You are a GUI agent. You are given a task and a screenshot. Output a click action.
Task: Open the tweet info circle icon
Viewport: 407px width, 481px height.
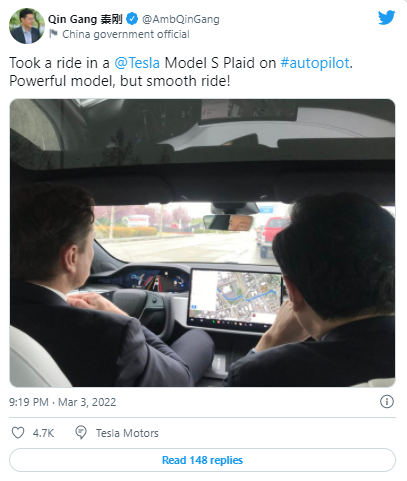[387, 401]
